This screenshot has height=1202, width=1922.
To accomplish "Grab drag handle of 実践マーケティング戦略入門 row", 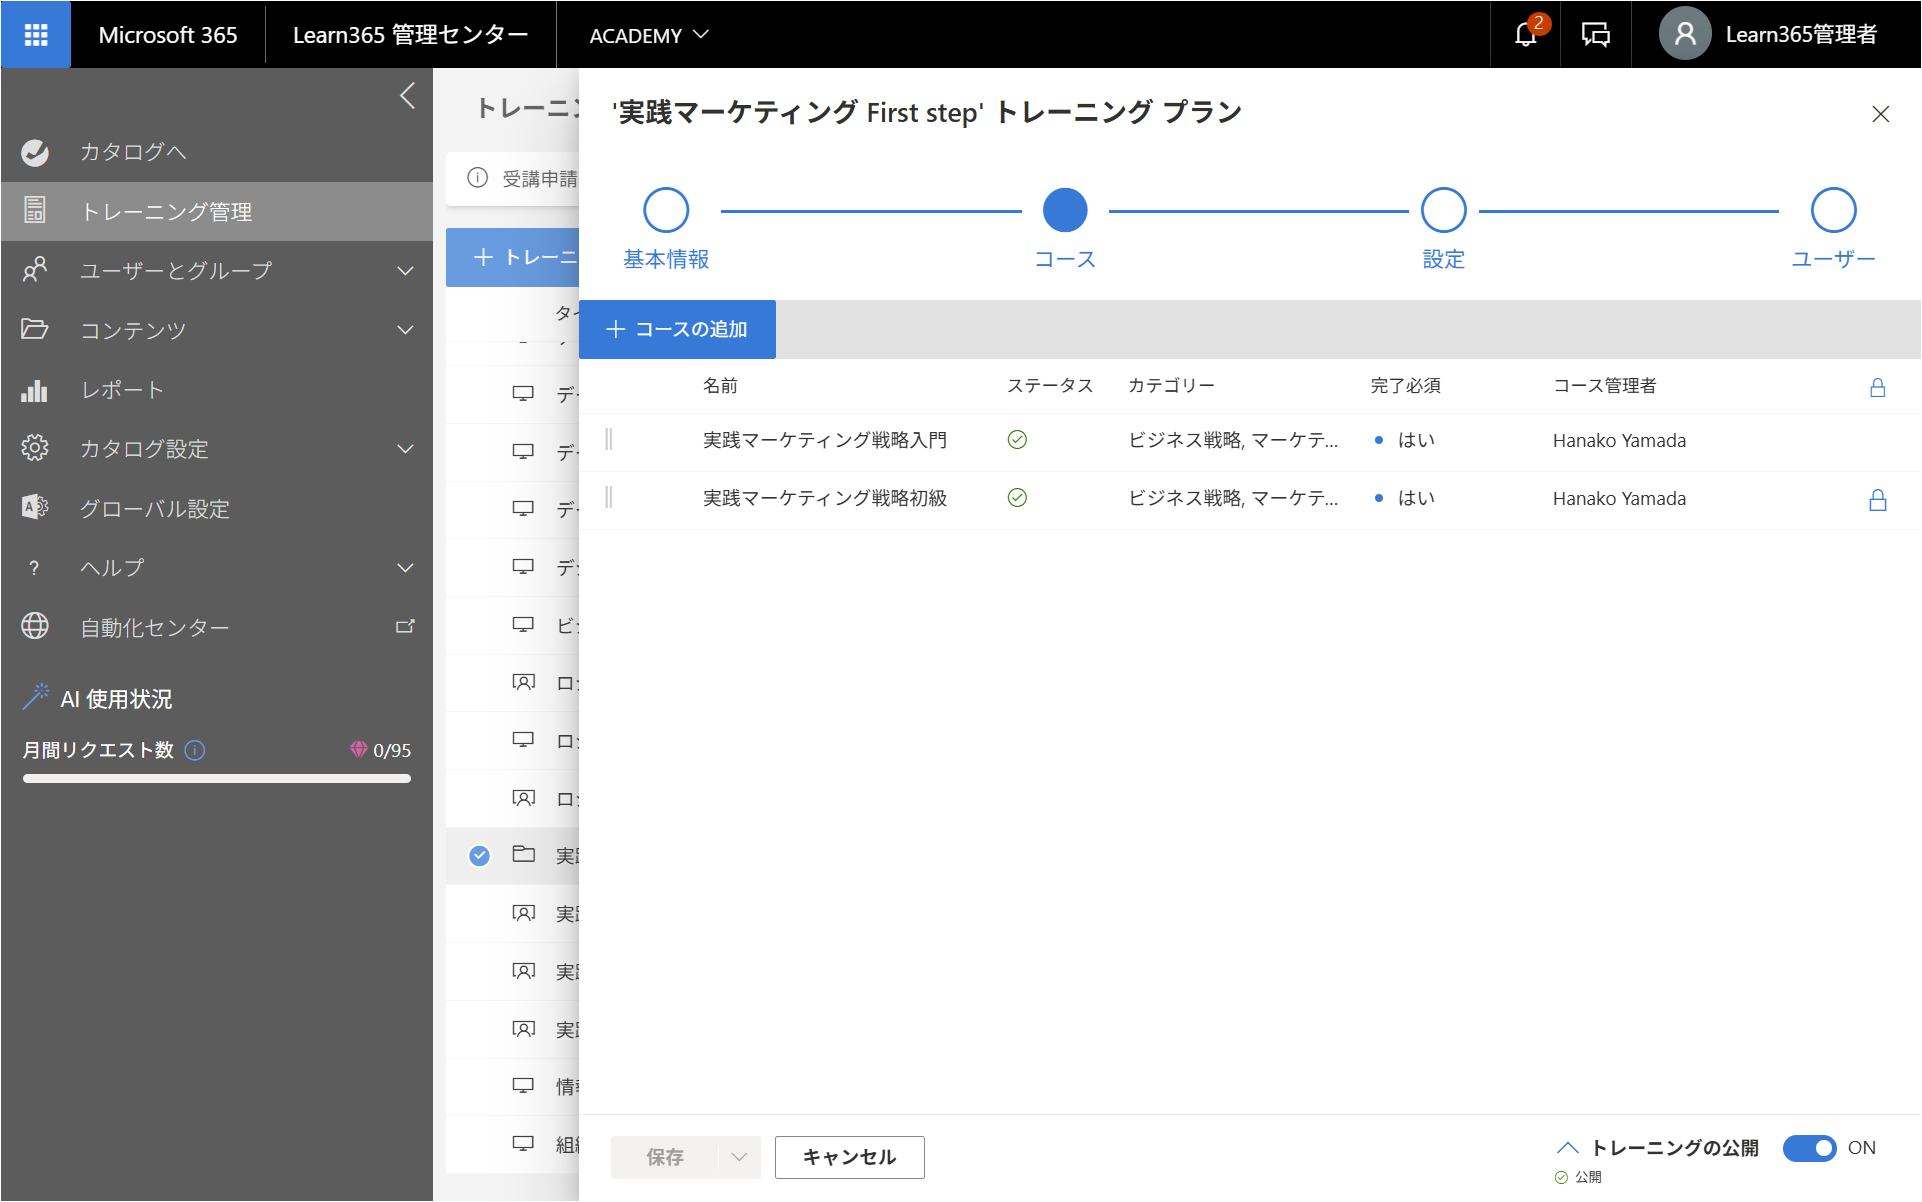I will pyautogui.click(x=609, y=440).
